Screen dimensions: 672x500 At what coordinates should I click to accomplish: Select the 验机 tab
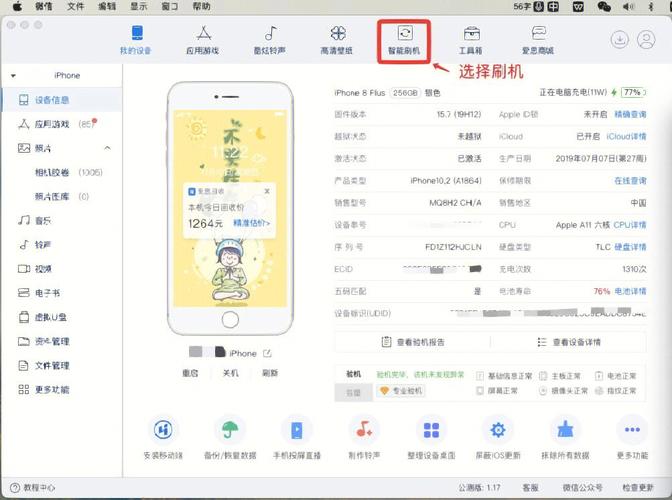coord(354,374)
